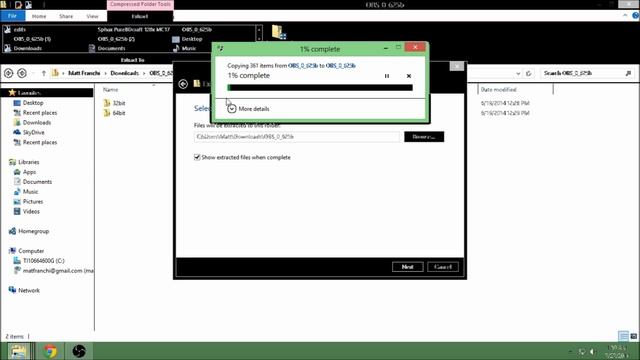The image size is (640, 360).
Task: Open source OBS_0_625b link in copy dialog
Action: pos(302,65)
